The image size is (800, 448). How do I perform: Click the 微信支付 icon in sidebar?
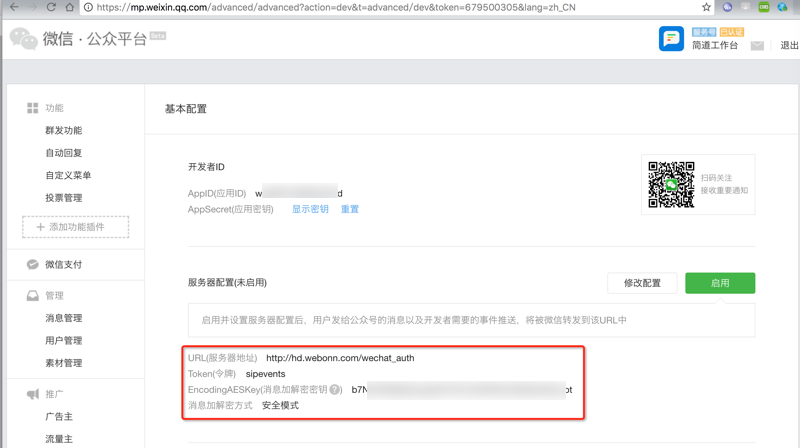[33, 264]
